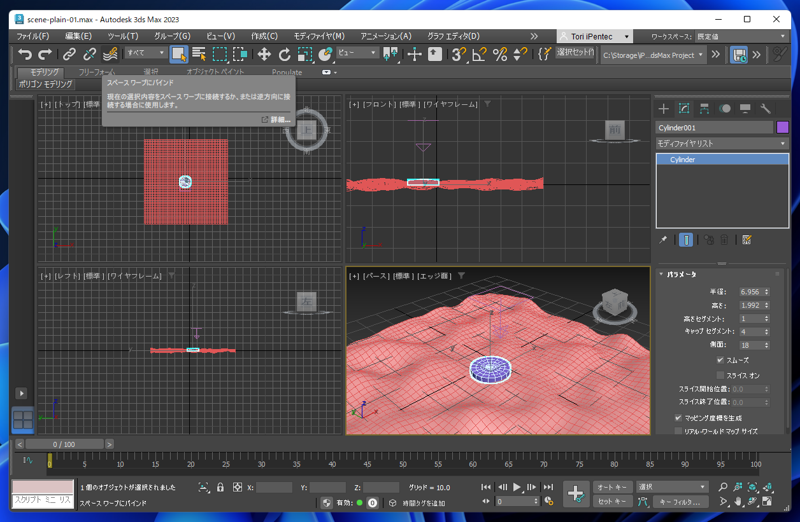Click the Select and Place tool

325,54
